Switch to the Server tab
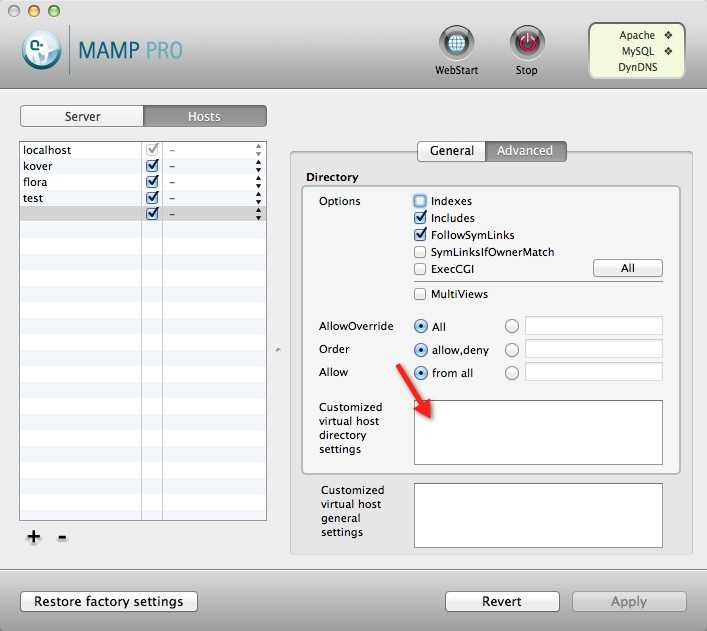The height and width of the screenshot is (631, 707). click(x=82, y=116)
